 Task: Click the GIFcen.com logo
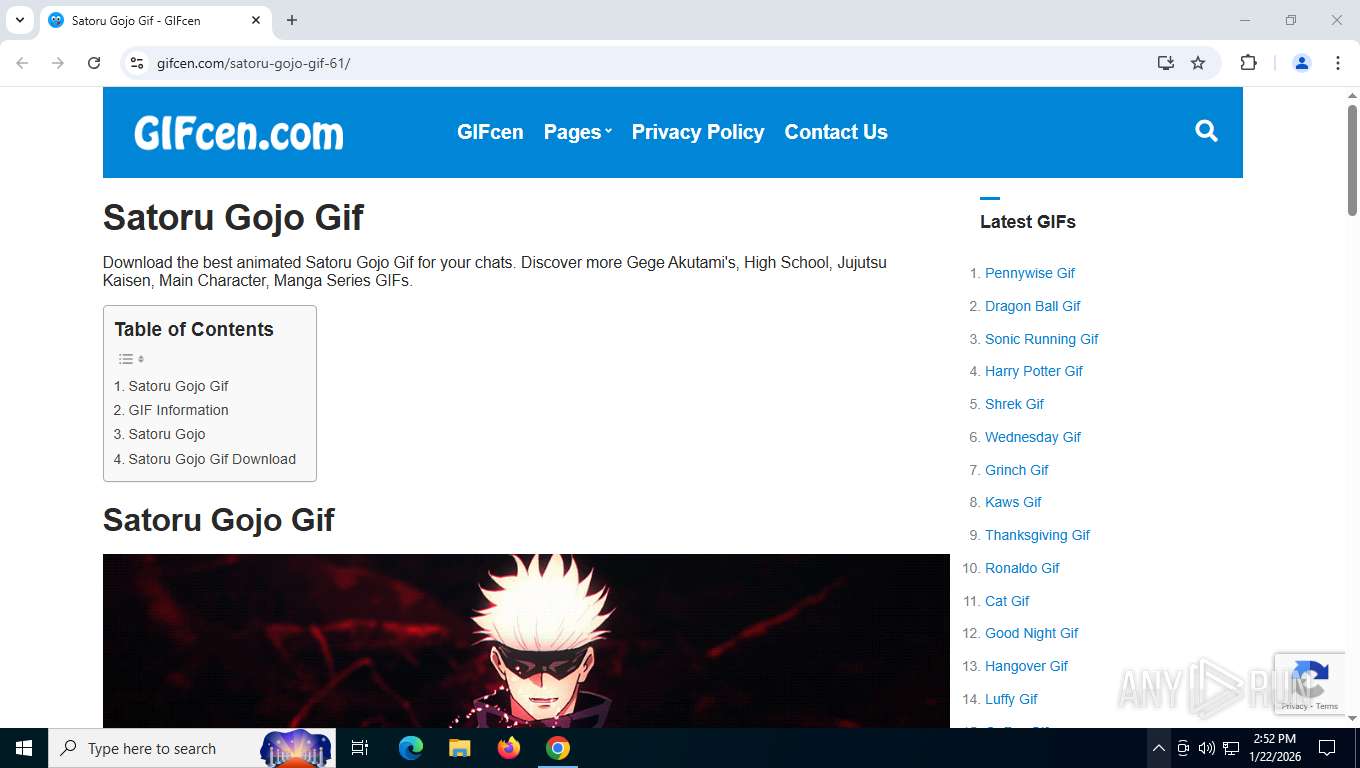pyautogui.click(x=239, y=132)
